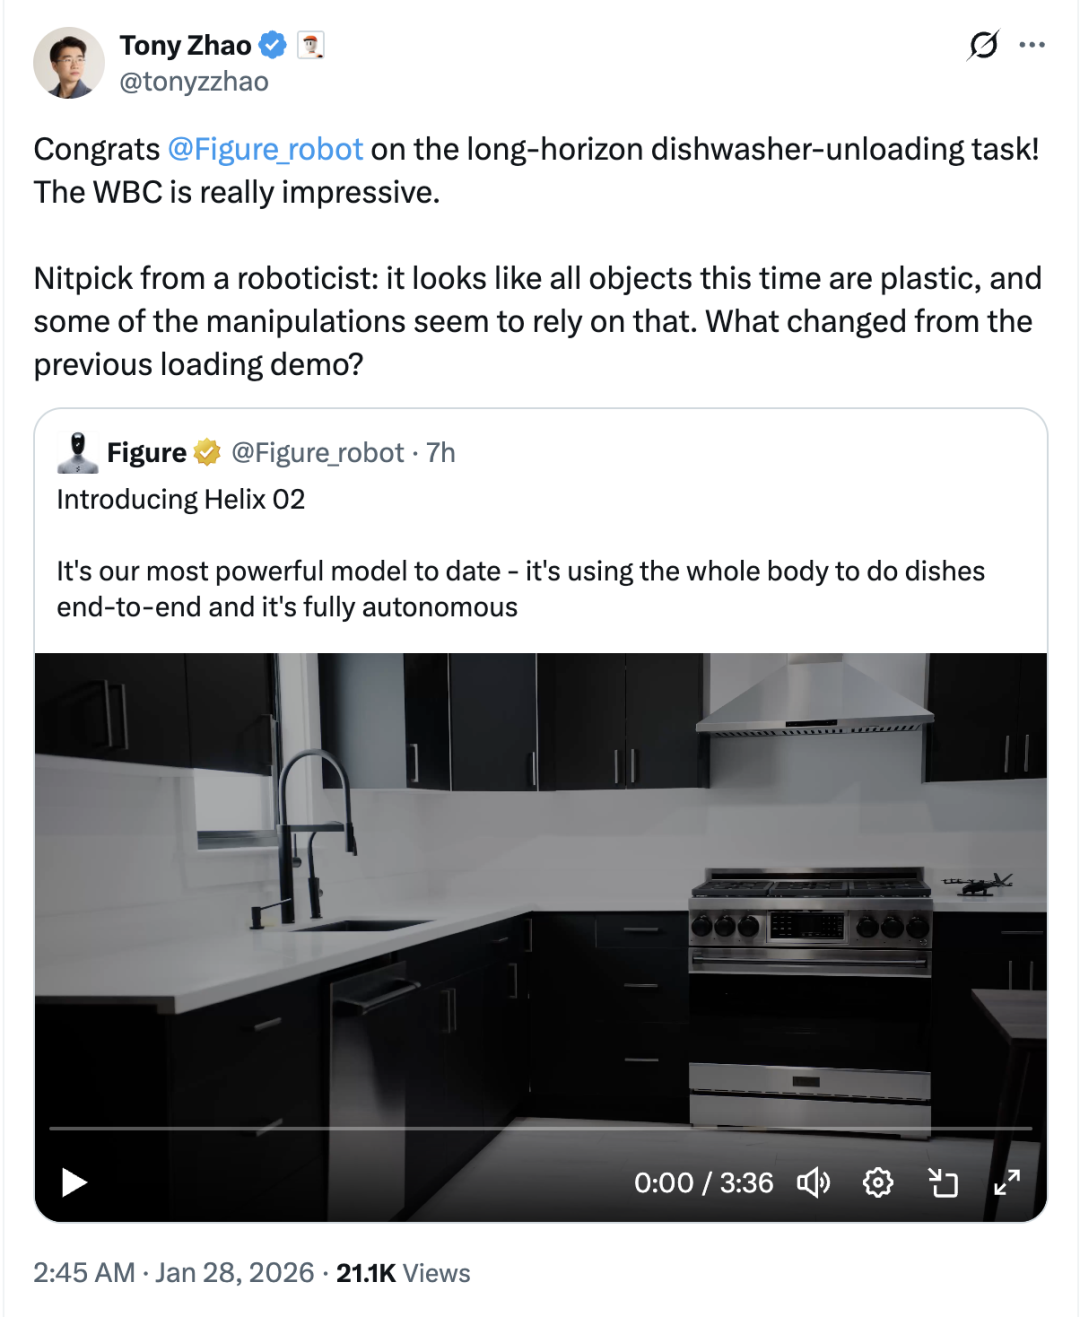Viewport: 1080px width, 1317px height.
Task: View the 21.1K Views analytics
Action: pyautogui.click(x=403, y=1273)
